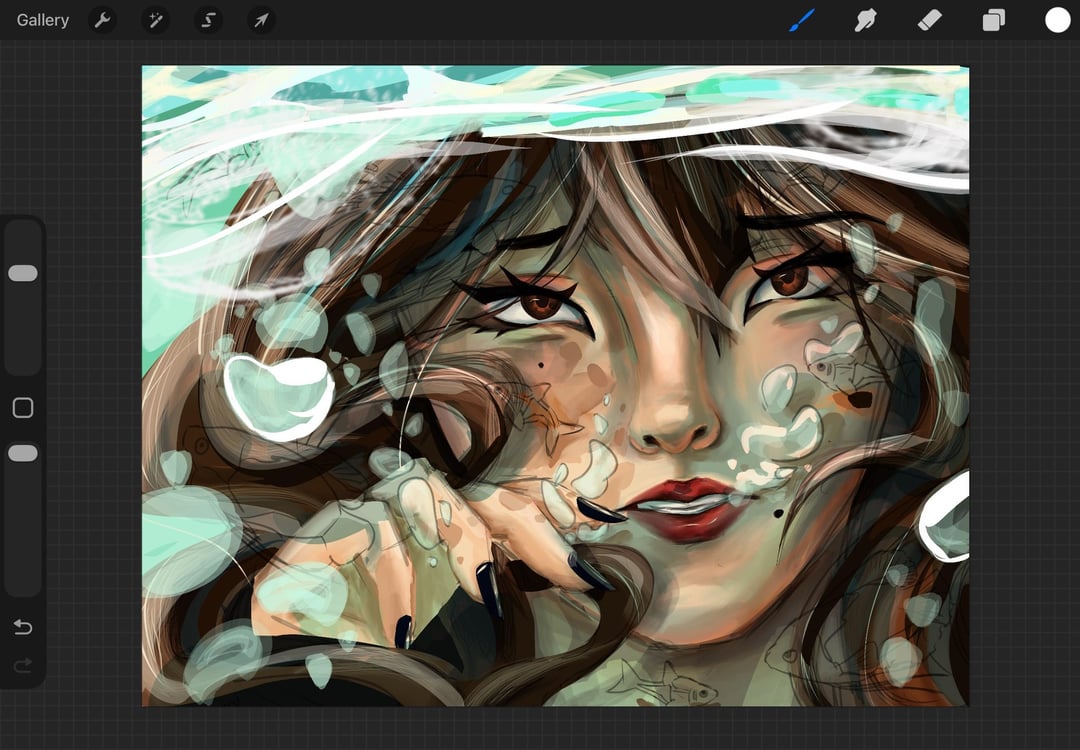Open the Adjustments magic wand menu
1080x750 pixels.
(155, 20)
